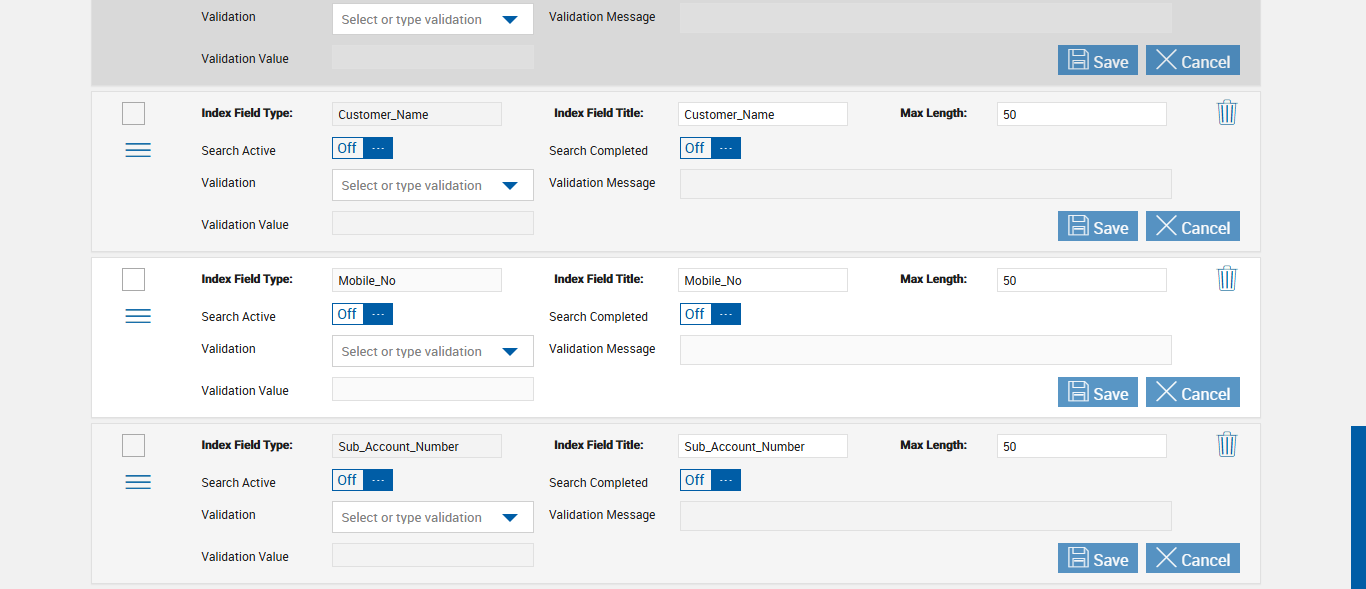This screenshot has height=589, width=1366.
Task: Delete the Customer_Name index field via trash icon
Action: click(x=1227, y=113)
